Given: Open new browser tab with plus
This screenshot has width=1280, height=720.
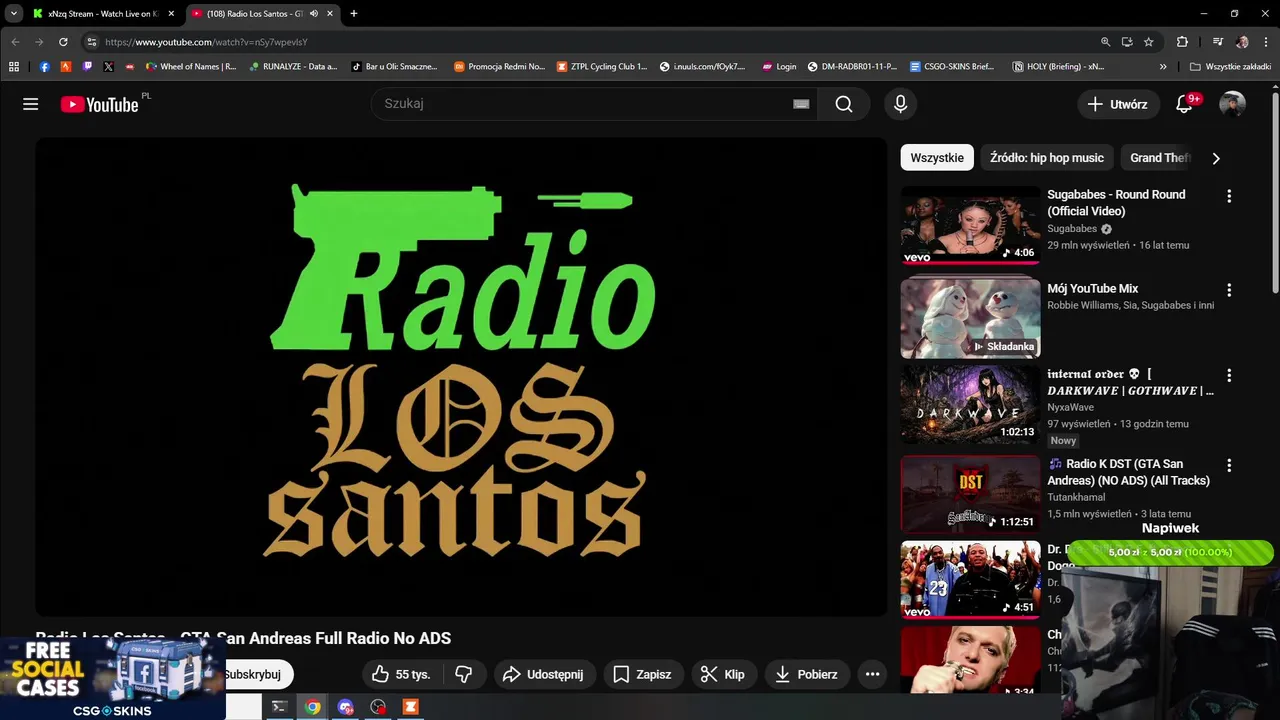Looking at the screenshot, I should (x=353, y=14).
